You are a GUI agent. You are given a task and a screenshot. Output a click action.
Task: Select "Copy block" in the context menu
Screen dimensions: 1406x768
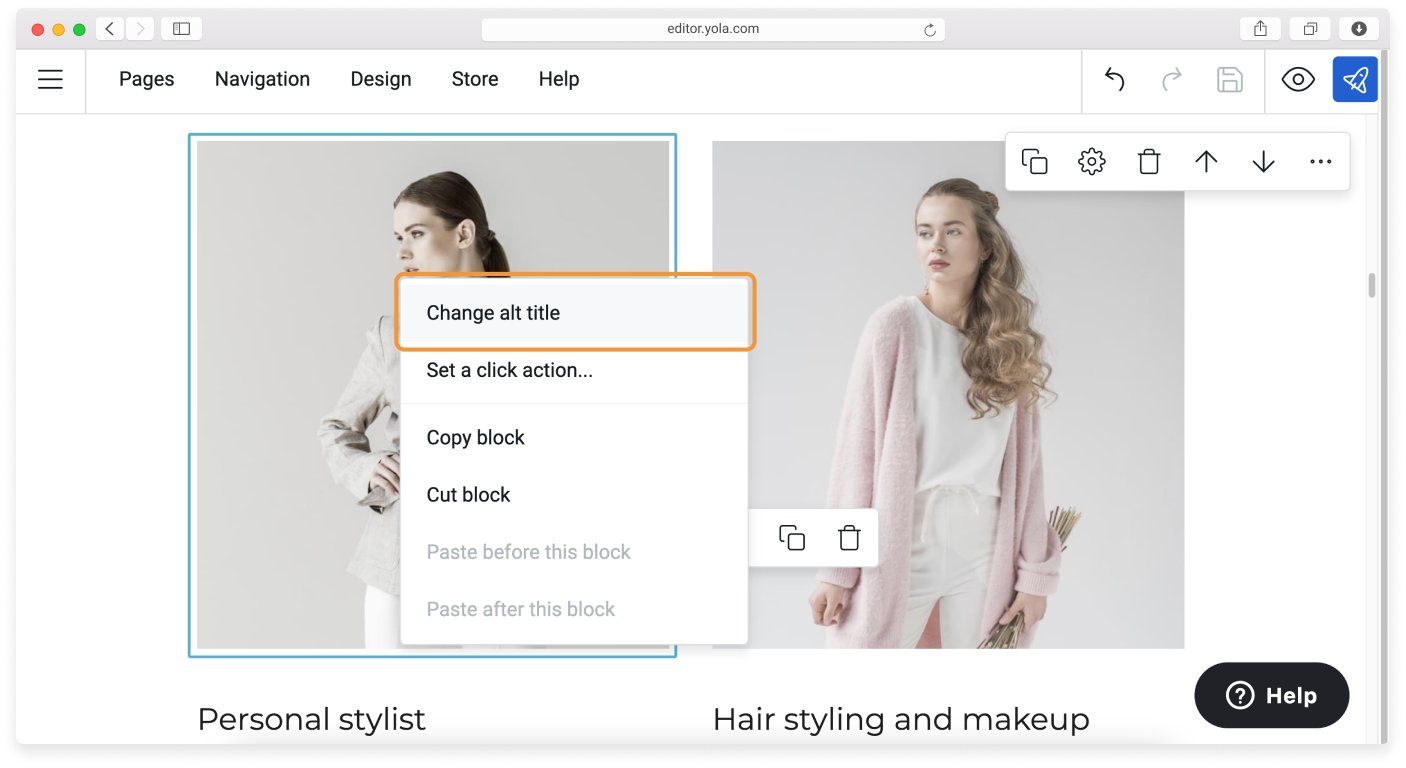click(x=475, y=437)
